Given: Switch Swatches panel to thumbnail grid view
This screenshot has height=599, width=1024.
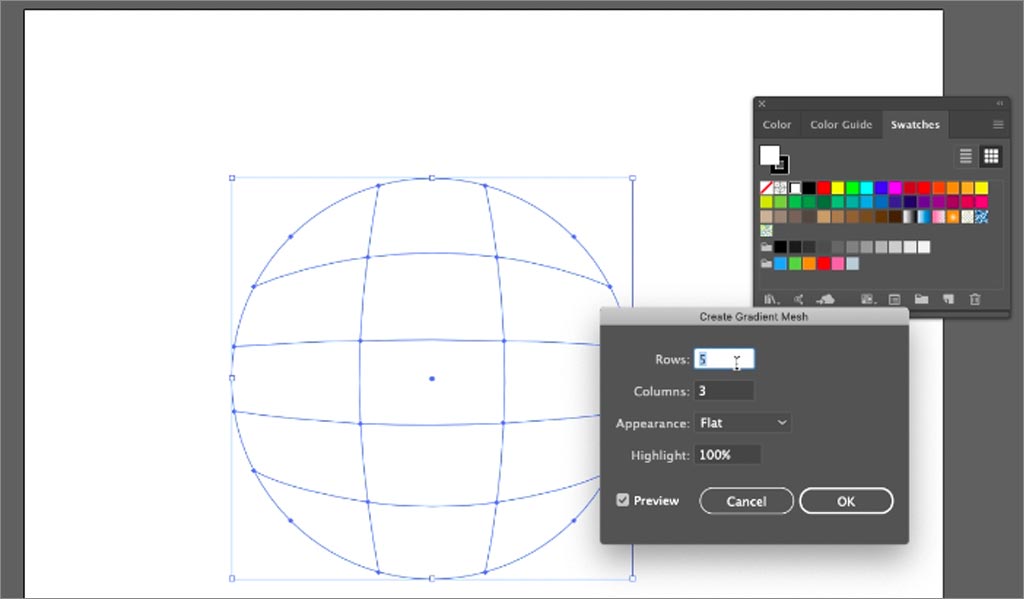Looking at the screenshot, I should (x=991, y=156).
